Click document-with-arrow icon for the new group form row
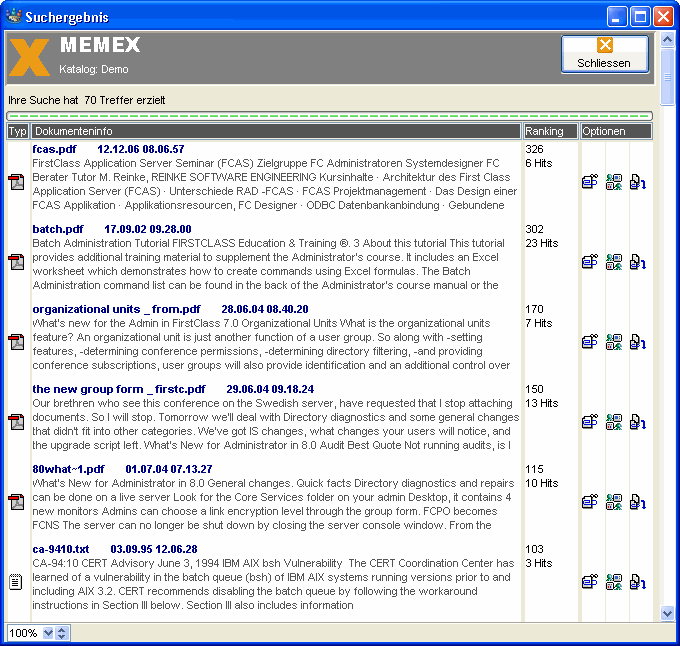This screenshot has width=680, height=646. (x=638, y=422)
